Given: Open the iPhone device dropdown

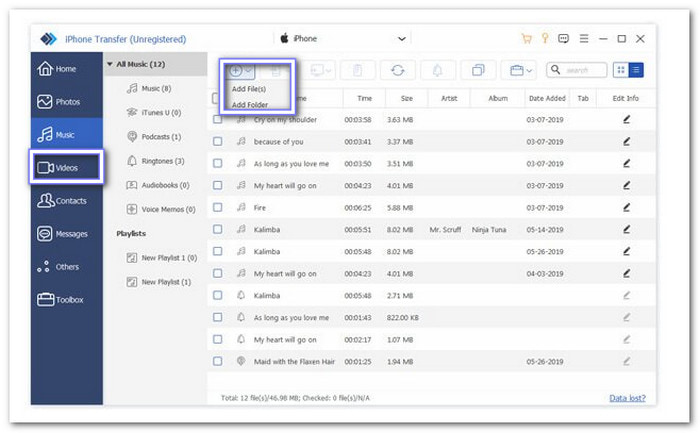Looking at the screenshot, I should [x=402, y=39].
